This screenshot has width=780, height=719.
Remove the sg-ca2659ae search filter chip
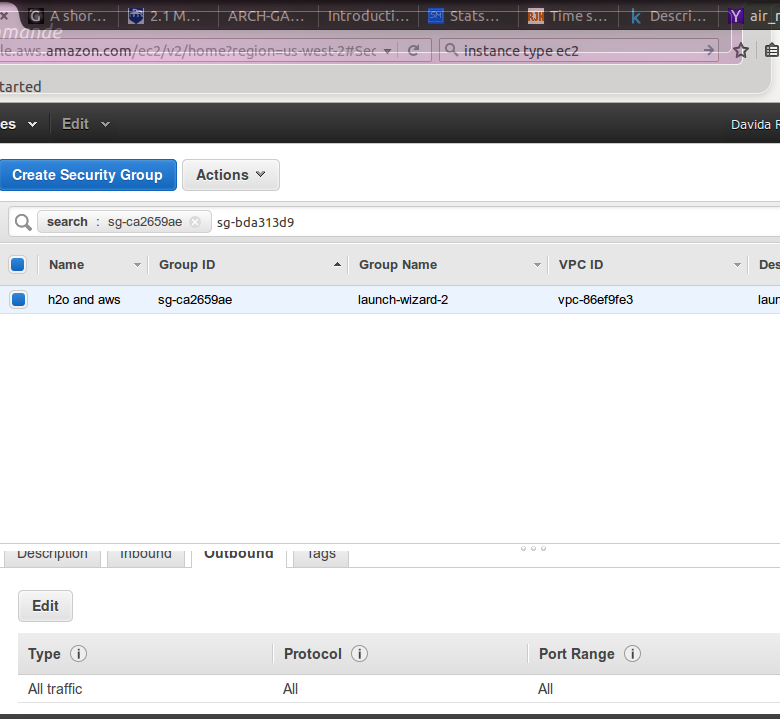(x=195, y=222)
